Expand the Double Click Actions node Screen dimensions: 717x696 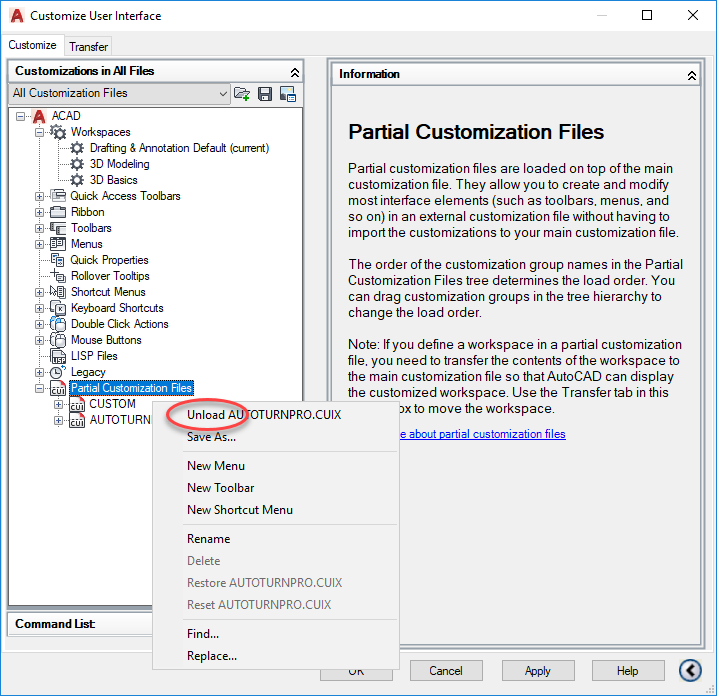[39, 325]
